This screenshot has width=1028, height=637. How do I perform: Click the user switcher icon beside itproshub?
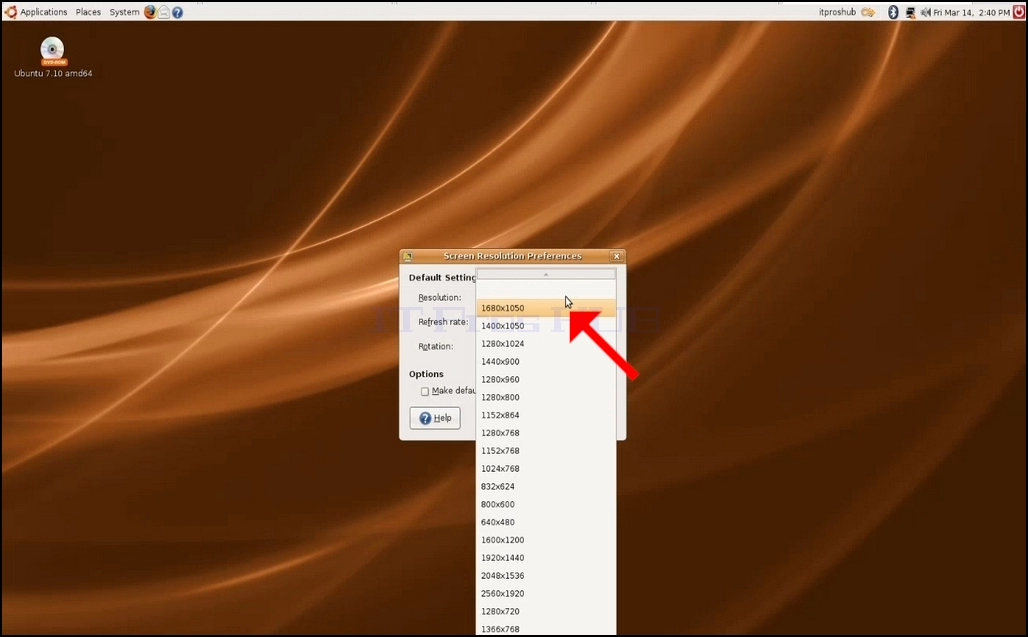click(868, 12)
